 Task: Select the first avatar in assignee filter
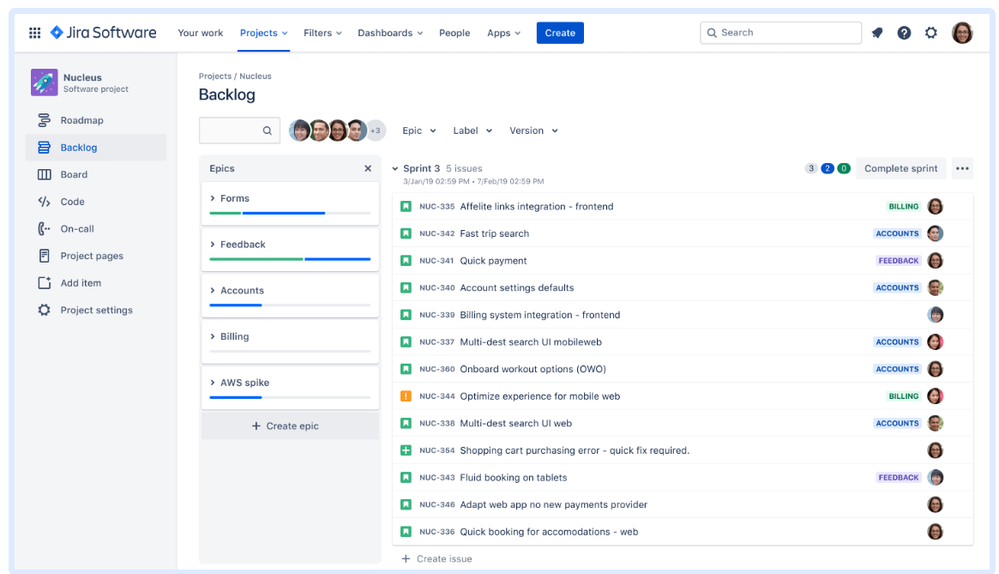click(299, 131)
